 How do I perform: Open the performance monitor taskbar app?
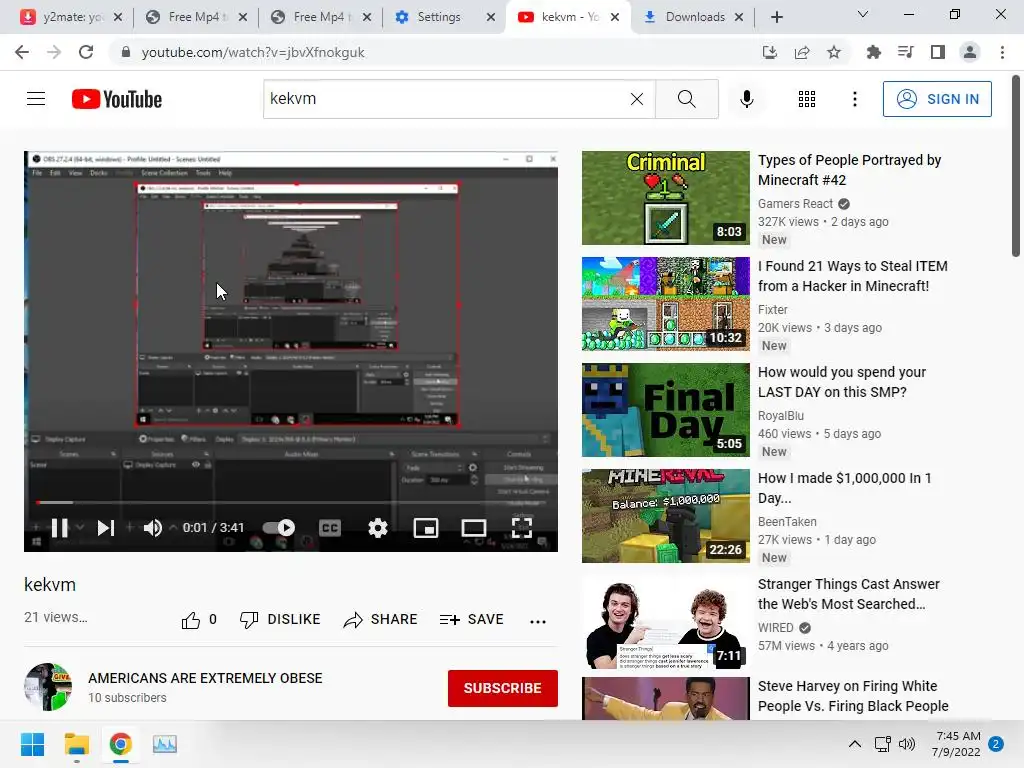[x=165, y=744]
